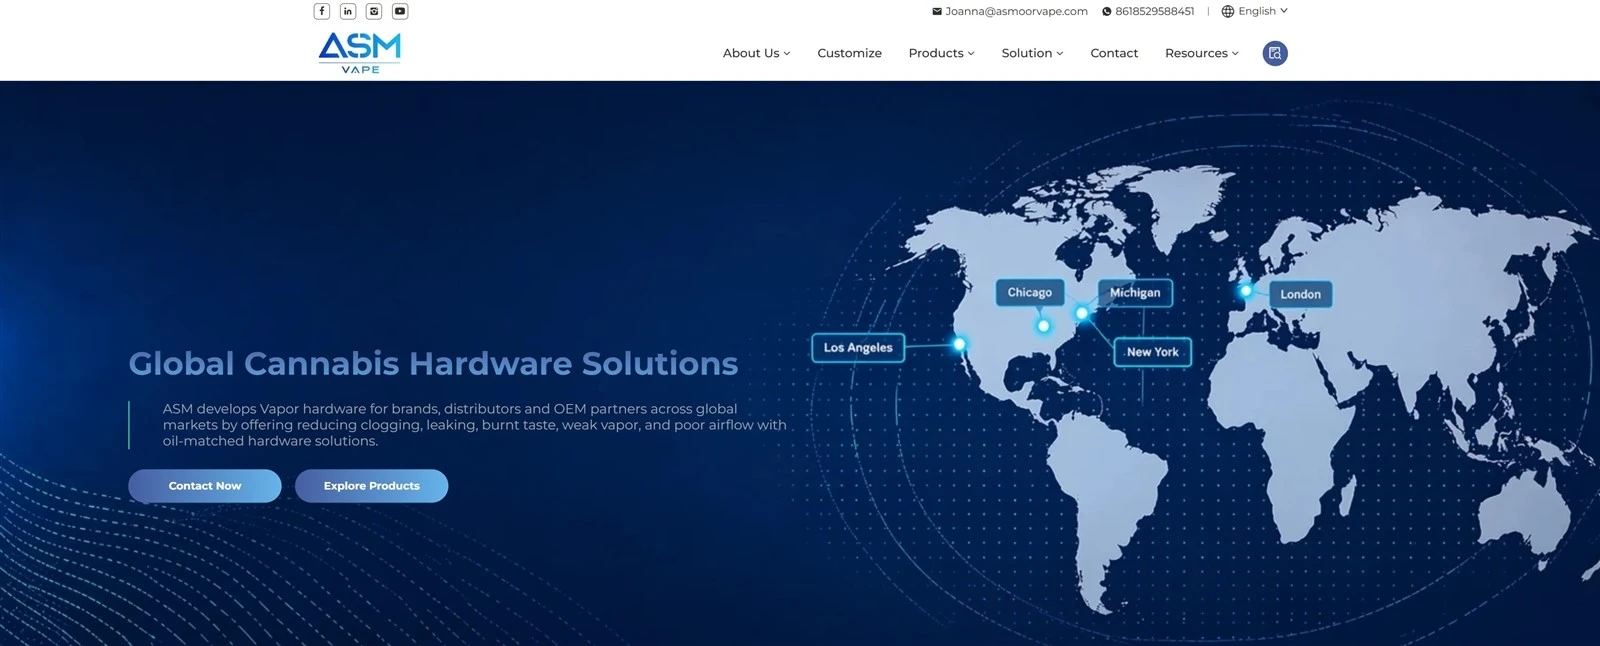Click the WhatsApp phone icon
Viewport: 1600px width, 646px height.
tap(1107, 11)
